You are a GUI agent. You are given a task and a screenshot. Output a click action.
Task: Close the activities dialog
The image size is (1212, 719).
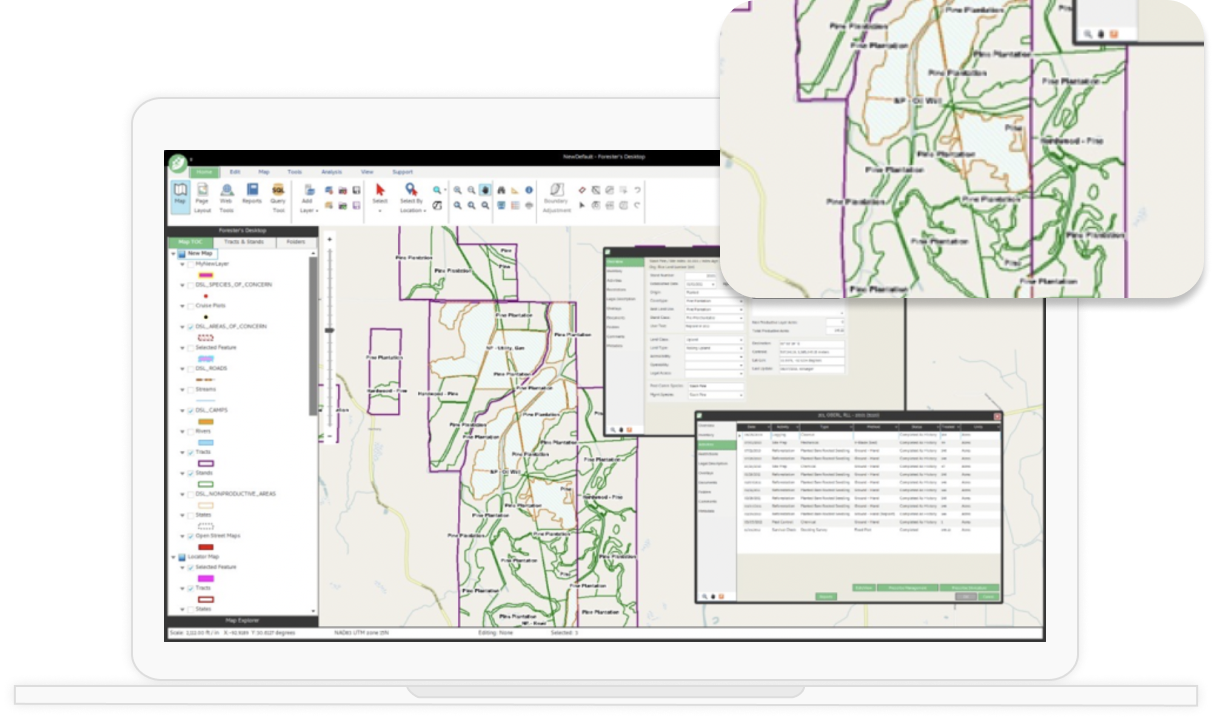point(996,416)
